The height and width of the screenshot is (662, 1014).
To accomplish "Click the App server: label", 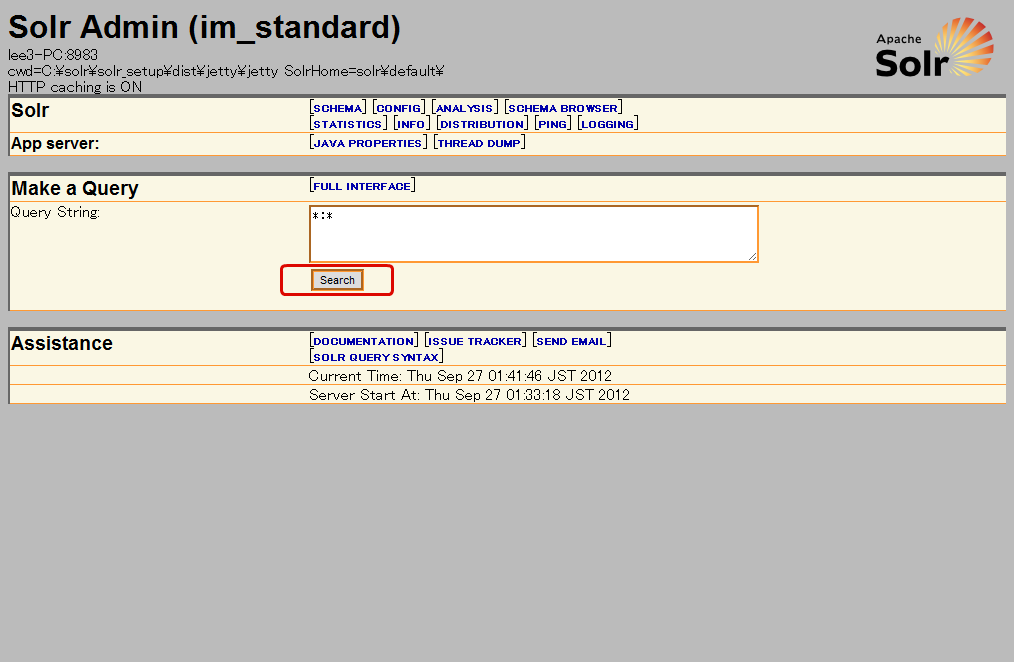I will coord(55,144).
